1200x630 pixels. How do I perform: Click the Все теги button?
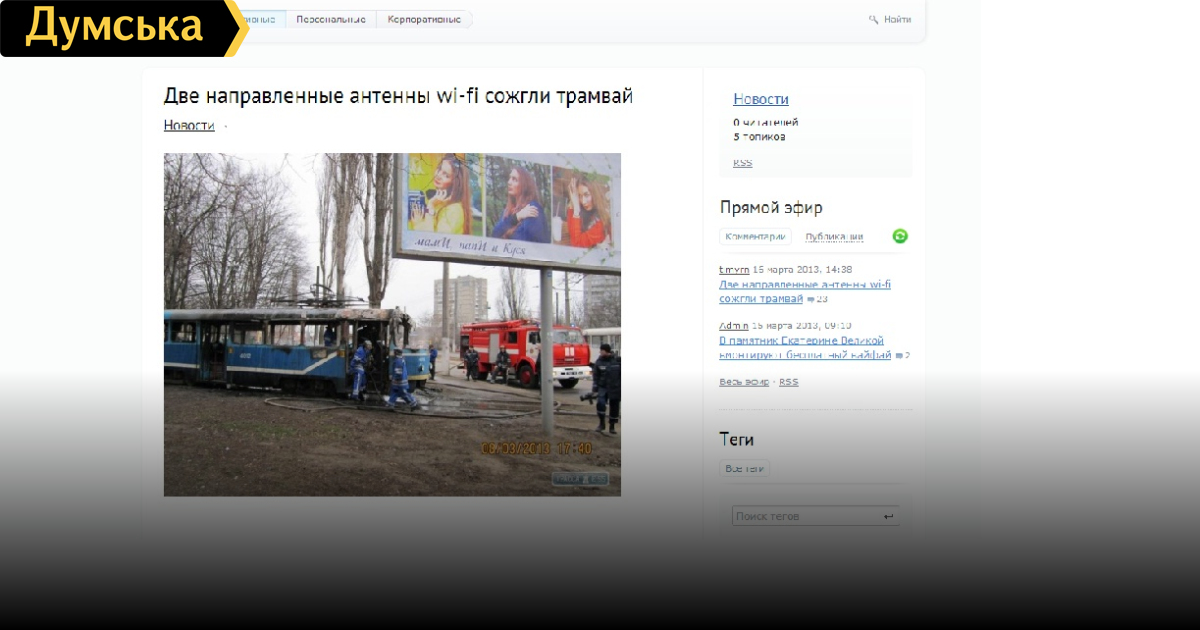pyautogui.click(x=744, y=468)
